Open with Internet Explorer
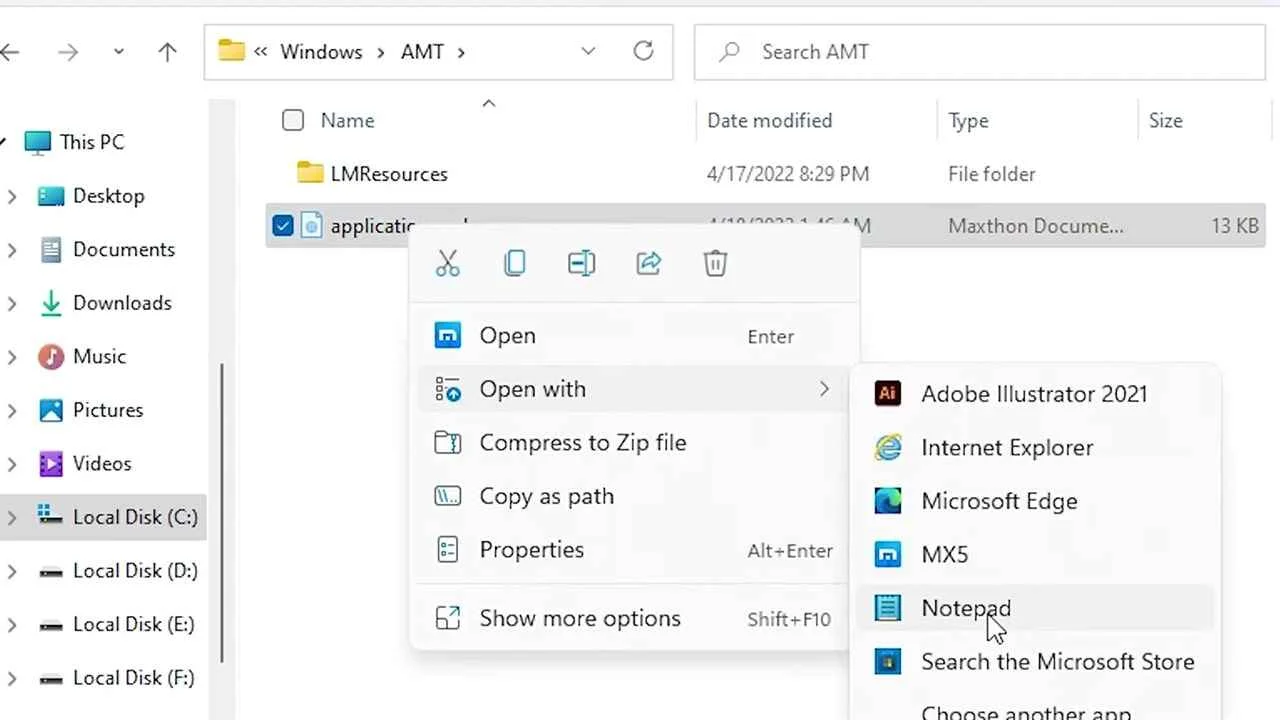 pos(1035,448)
